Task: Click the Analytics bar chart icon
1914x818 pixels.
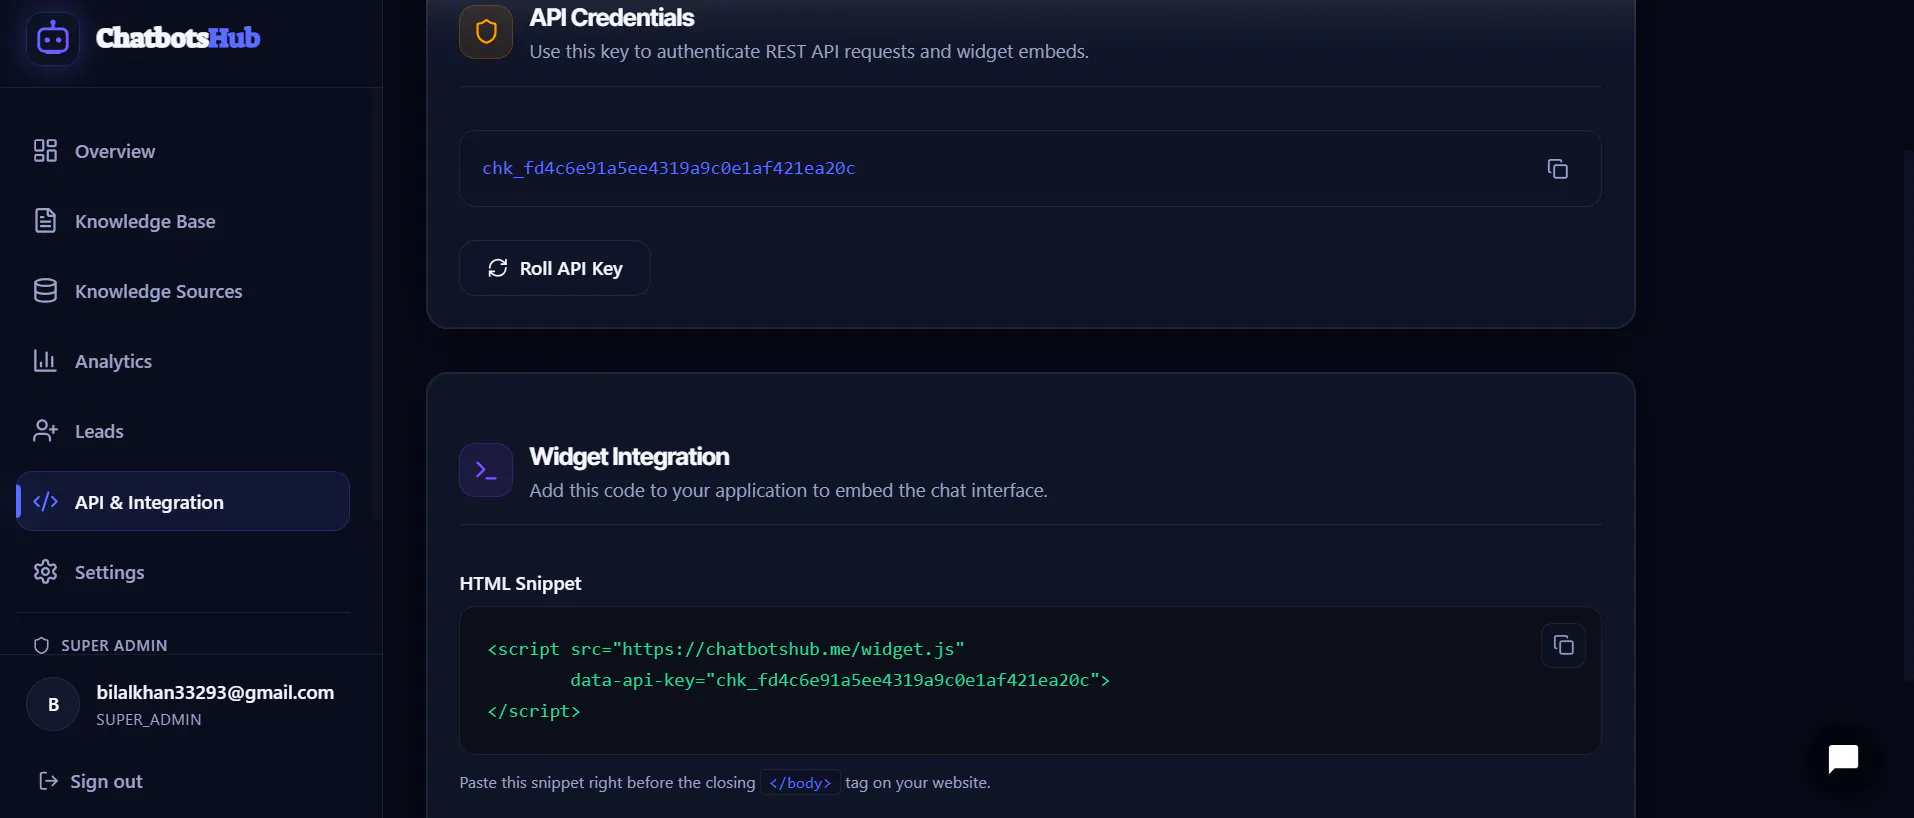Action: pos(45,361)
